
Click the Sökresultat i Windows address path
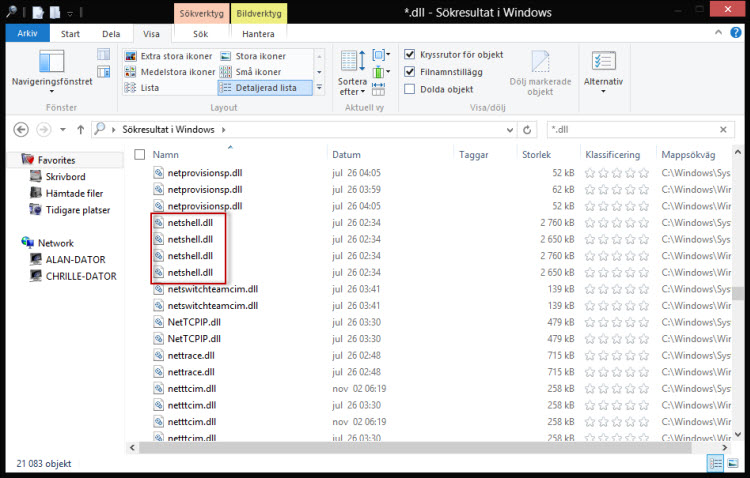click(168, 130)
